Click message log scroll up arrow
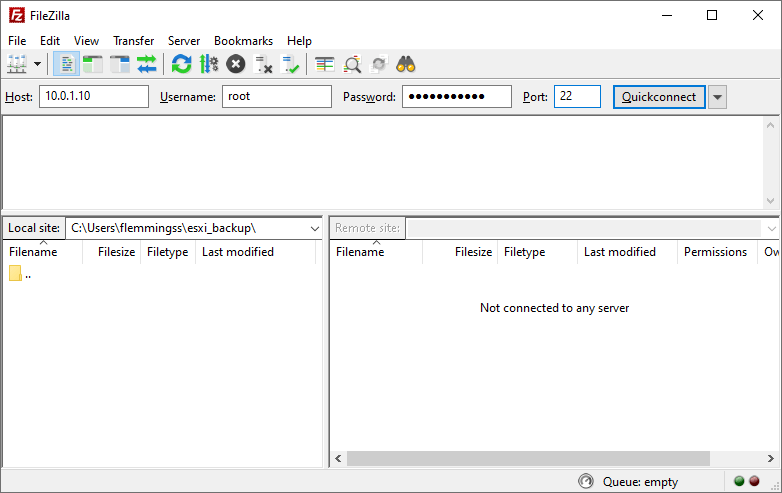Viewport: 782px width, 493px height. pos(771,125)
